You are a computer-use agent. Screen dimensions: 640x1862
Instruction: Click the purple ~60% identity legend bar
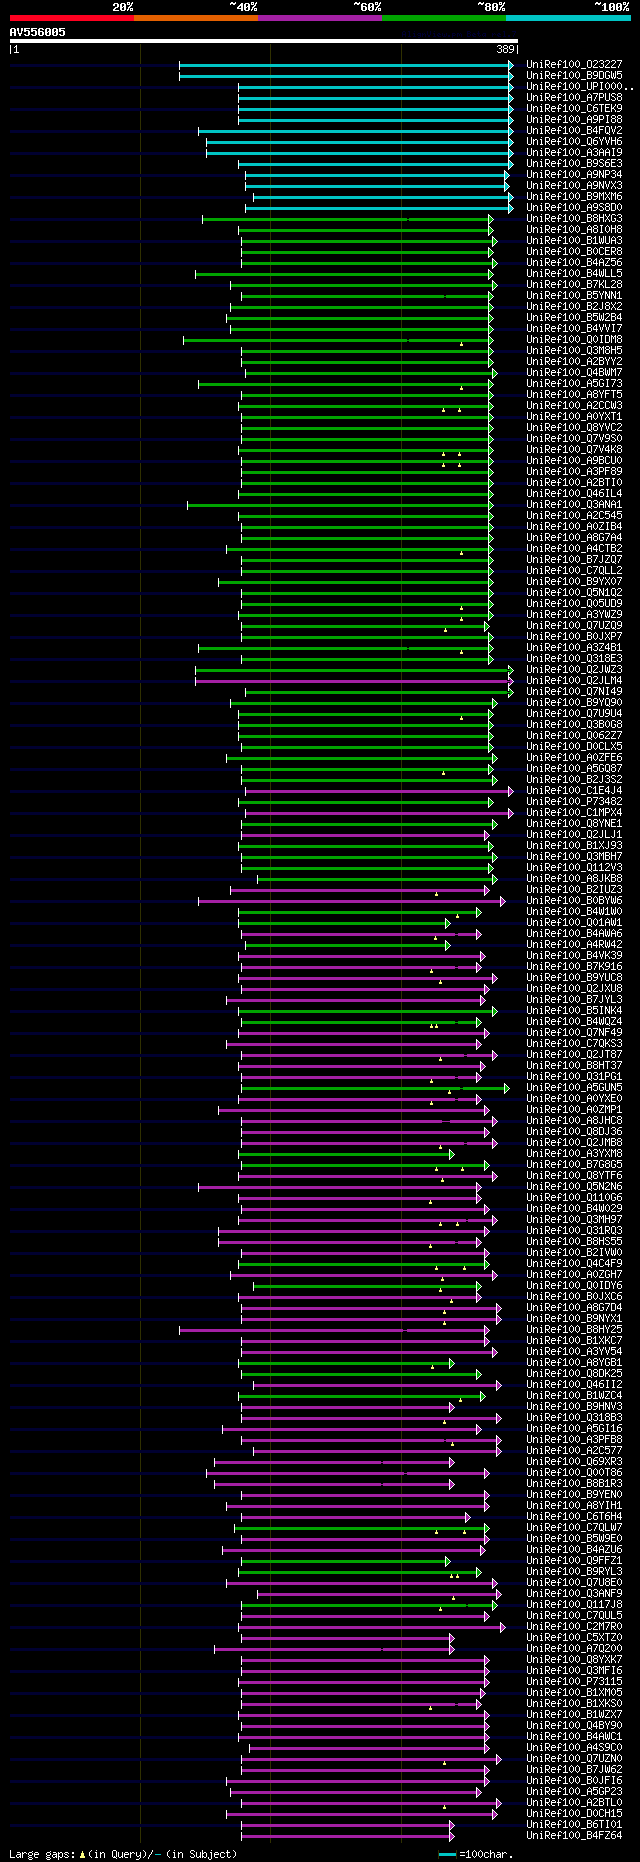(320, 18)
